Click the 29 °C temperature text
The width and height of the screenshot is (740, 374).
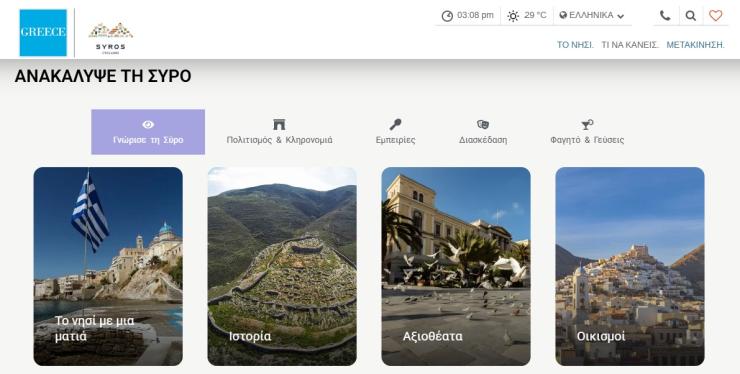(535, 15)
